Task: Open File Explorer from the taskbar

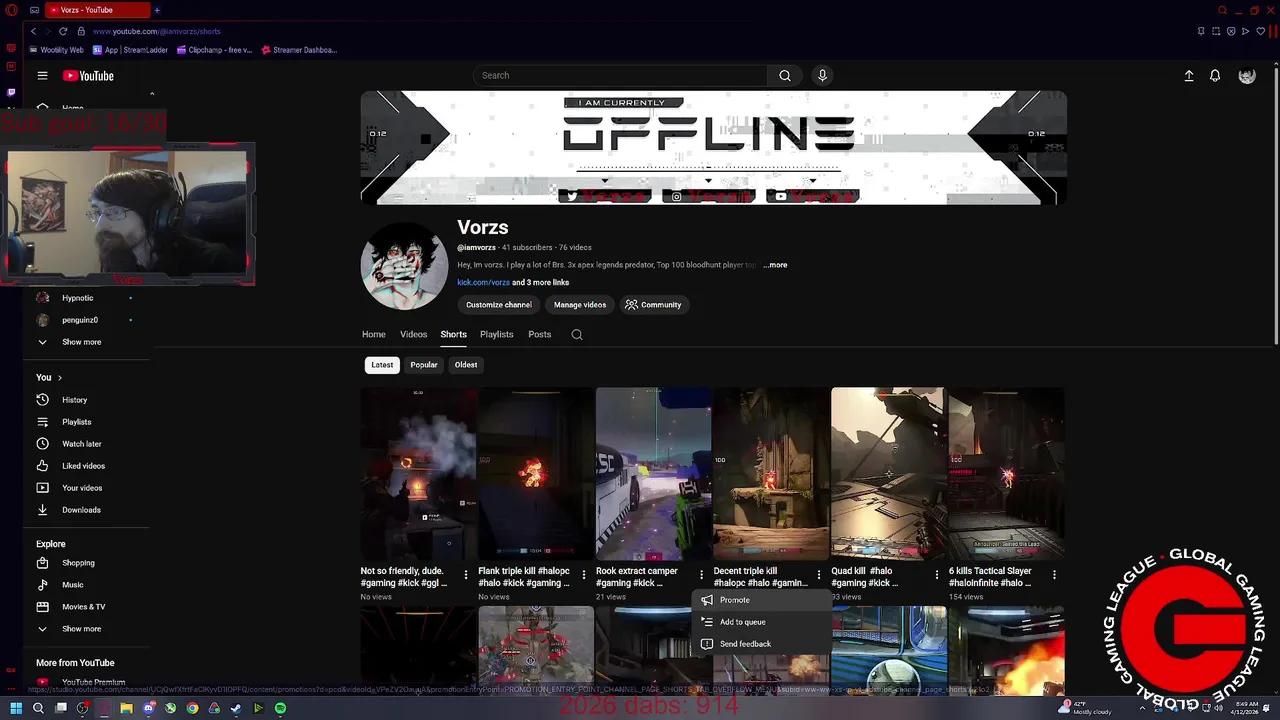Action: click(126, 708)
